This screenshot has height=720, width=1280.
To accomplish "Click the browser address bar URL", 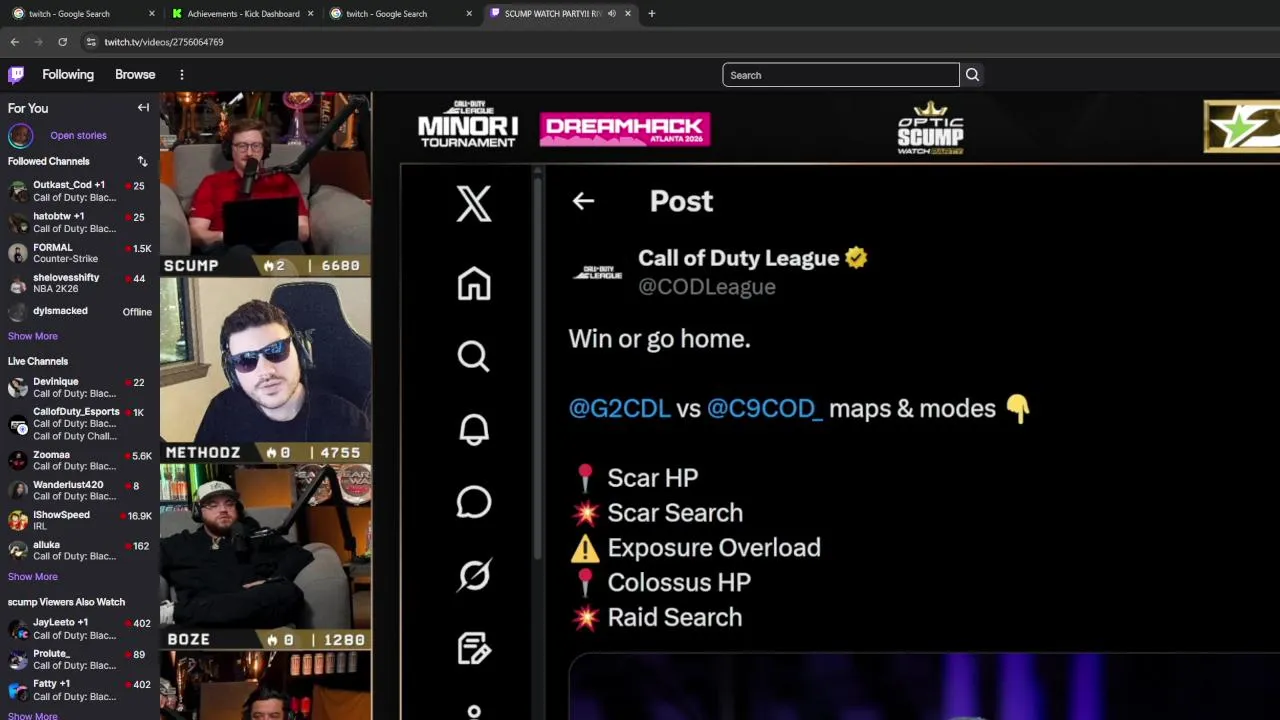I will (164, 42).
